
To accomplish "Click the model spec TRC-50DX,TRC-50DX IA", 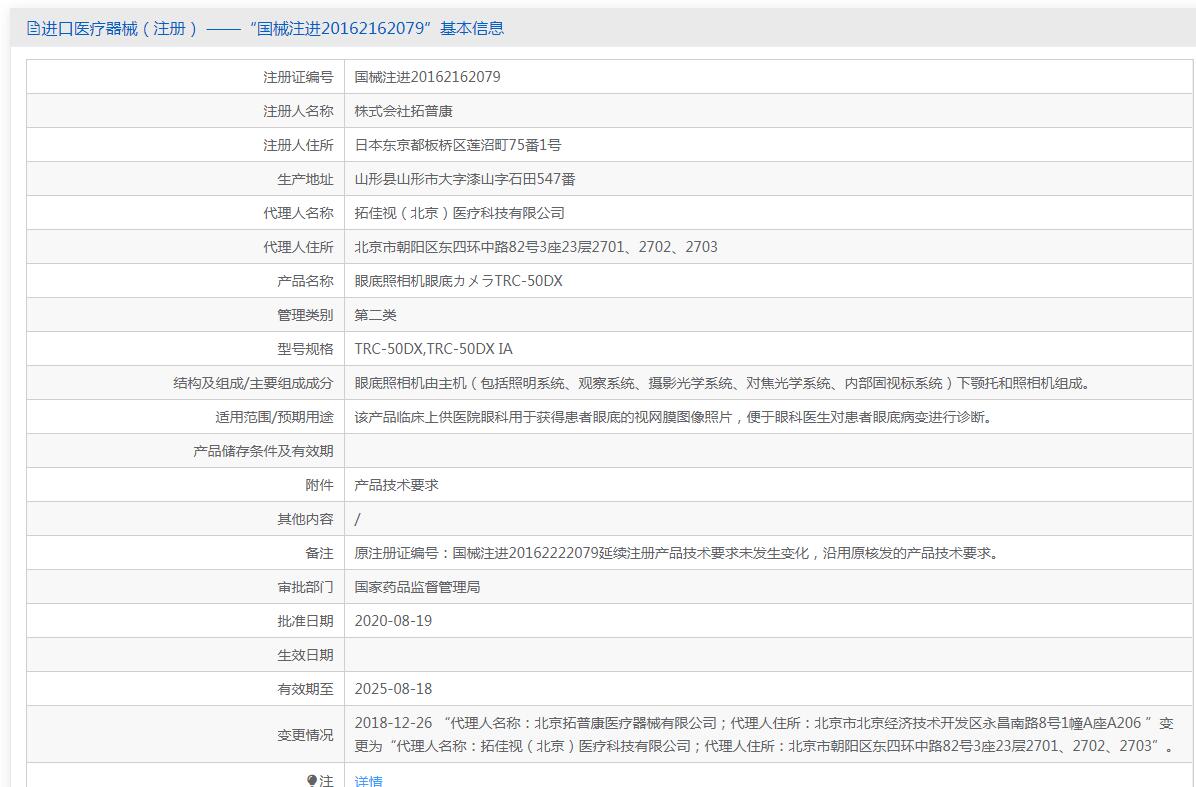I will pos(433,349).
